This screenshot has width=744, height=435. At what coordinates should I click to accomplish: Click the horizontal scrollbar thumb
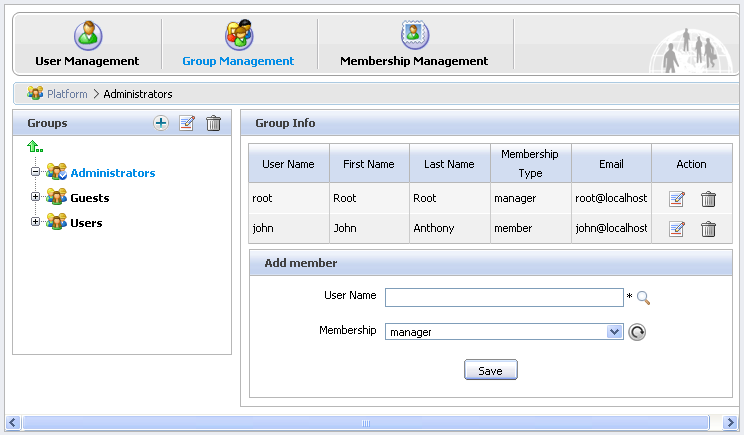[x=366, y=423]
